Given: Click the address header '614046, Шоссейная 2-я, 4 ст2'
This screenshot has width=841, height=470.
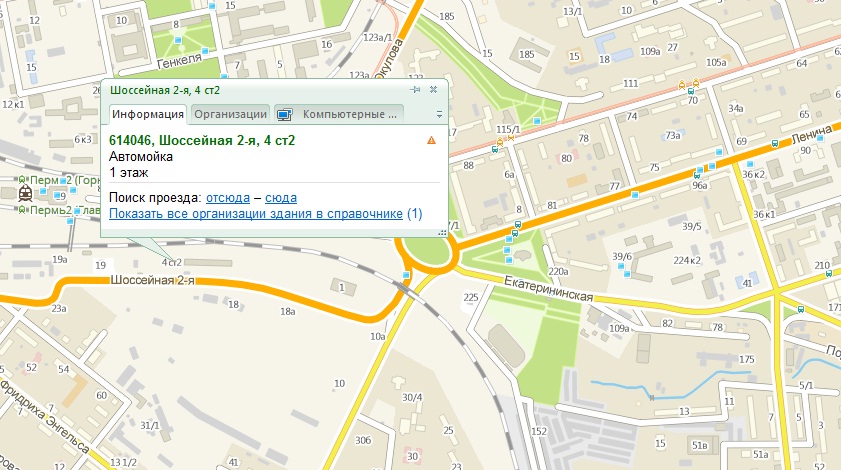Looking at the screenshot, I should pos(202,141).
